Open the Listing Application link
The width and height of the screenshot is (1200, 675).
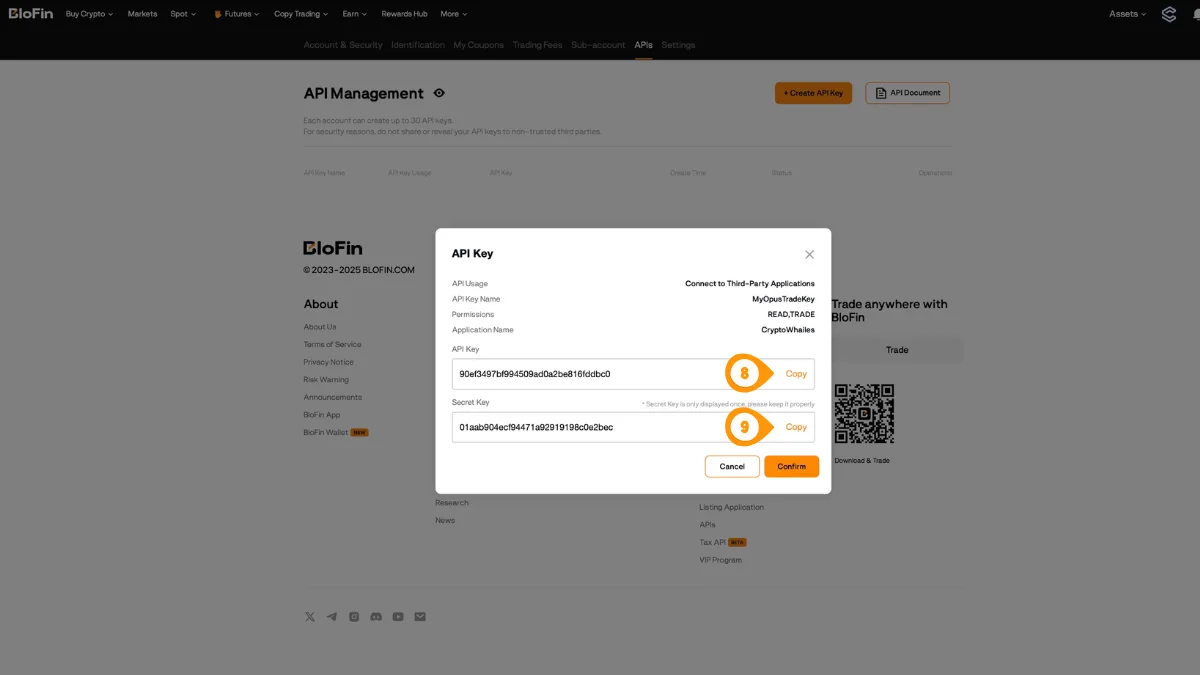pos(731,507)
